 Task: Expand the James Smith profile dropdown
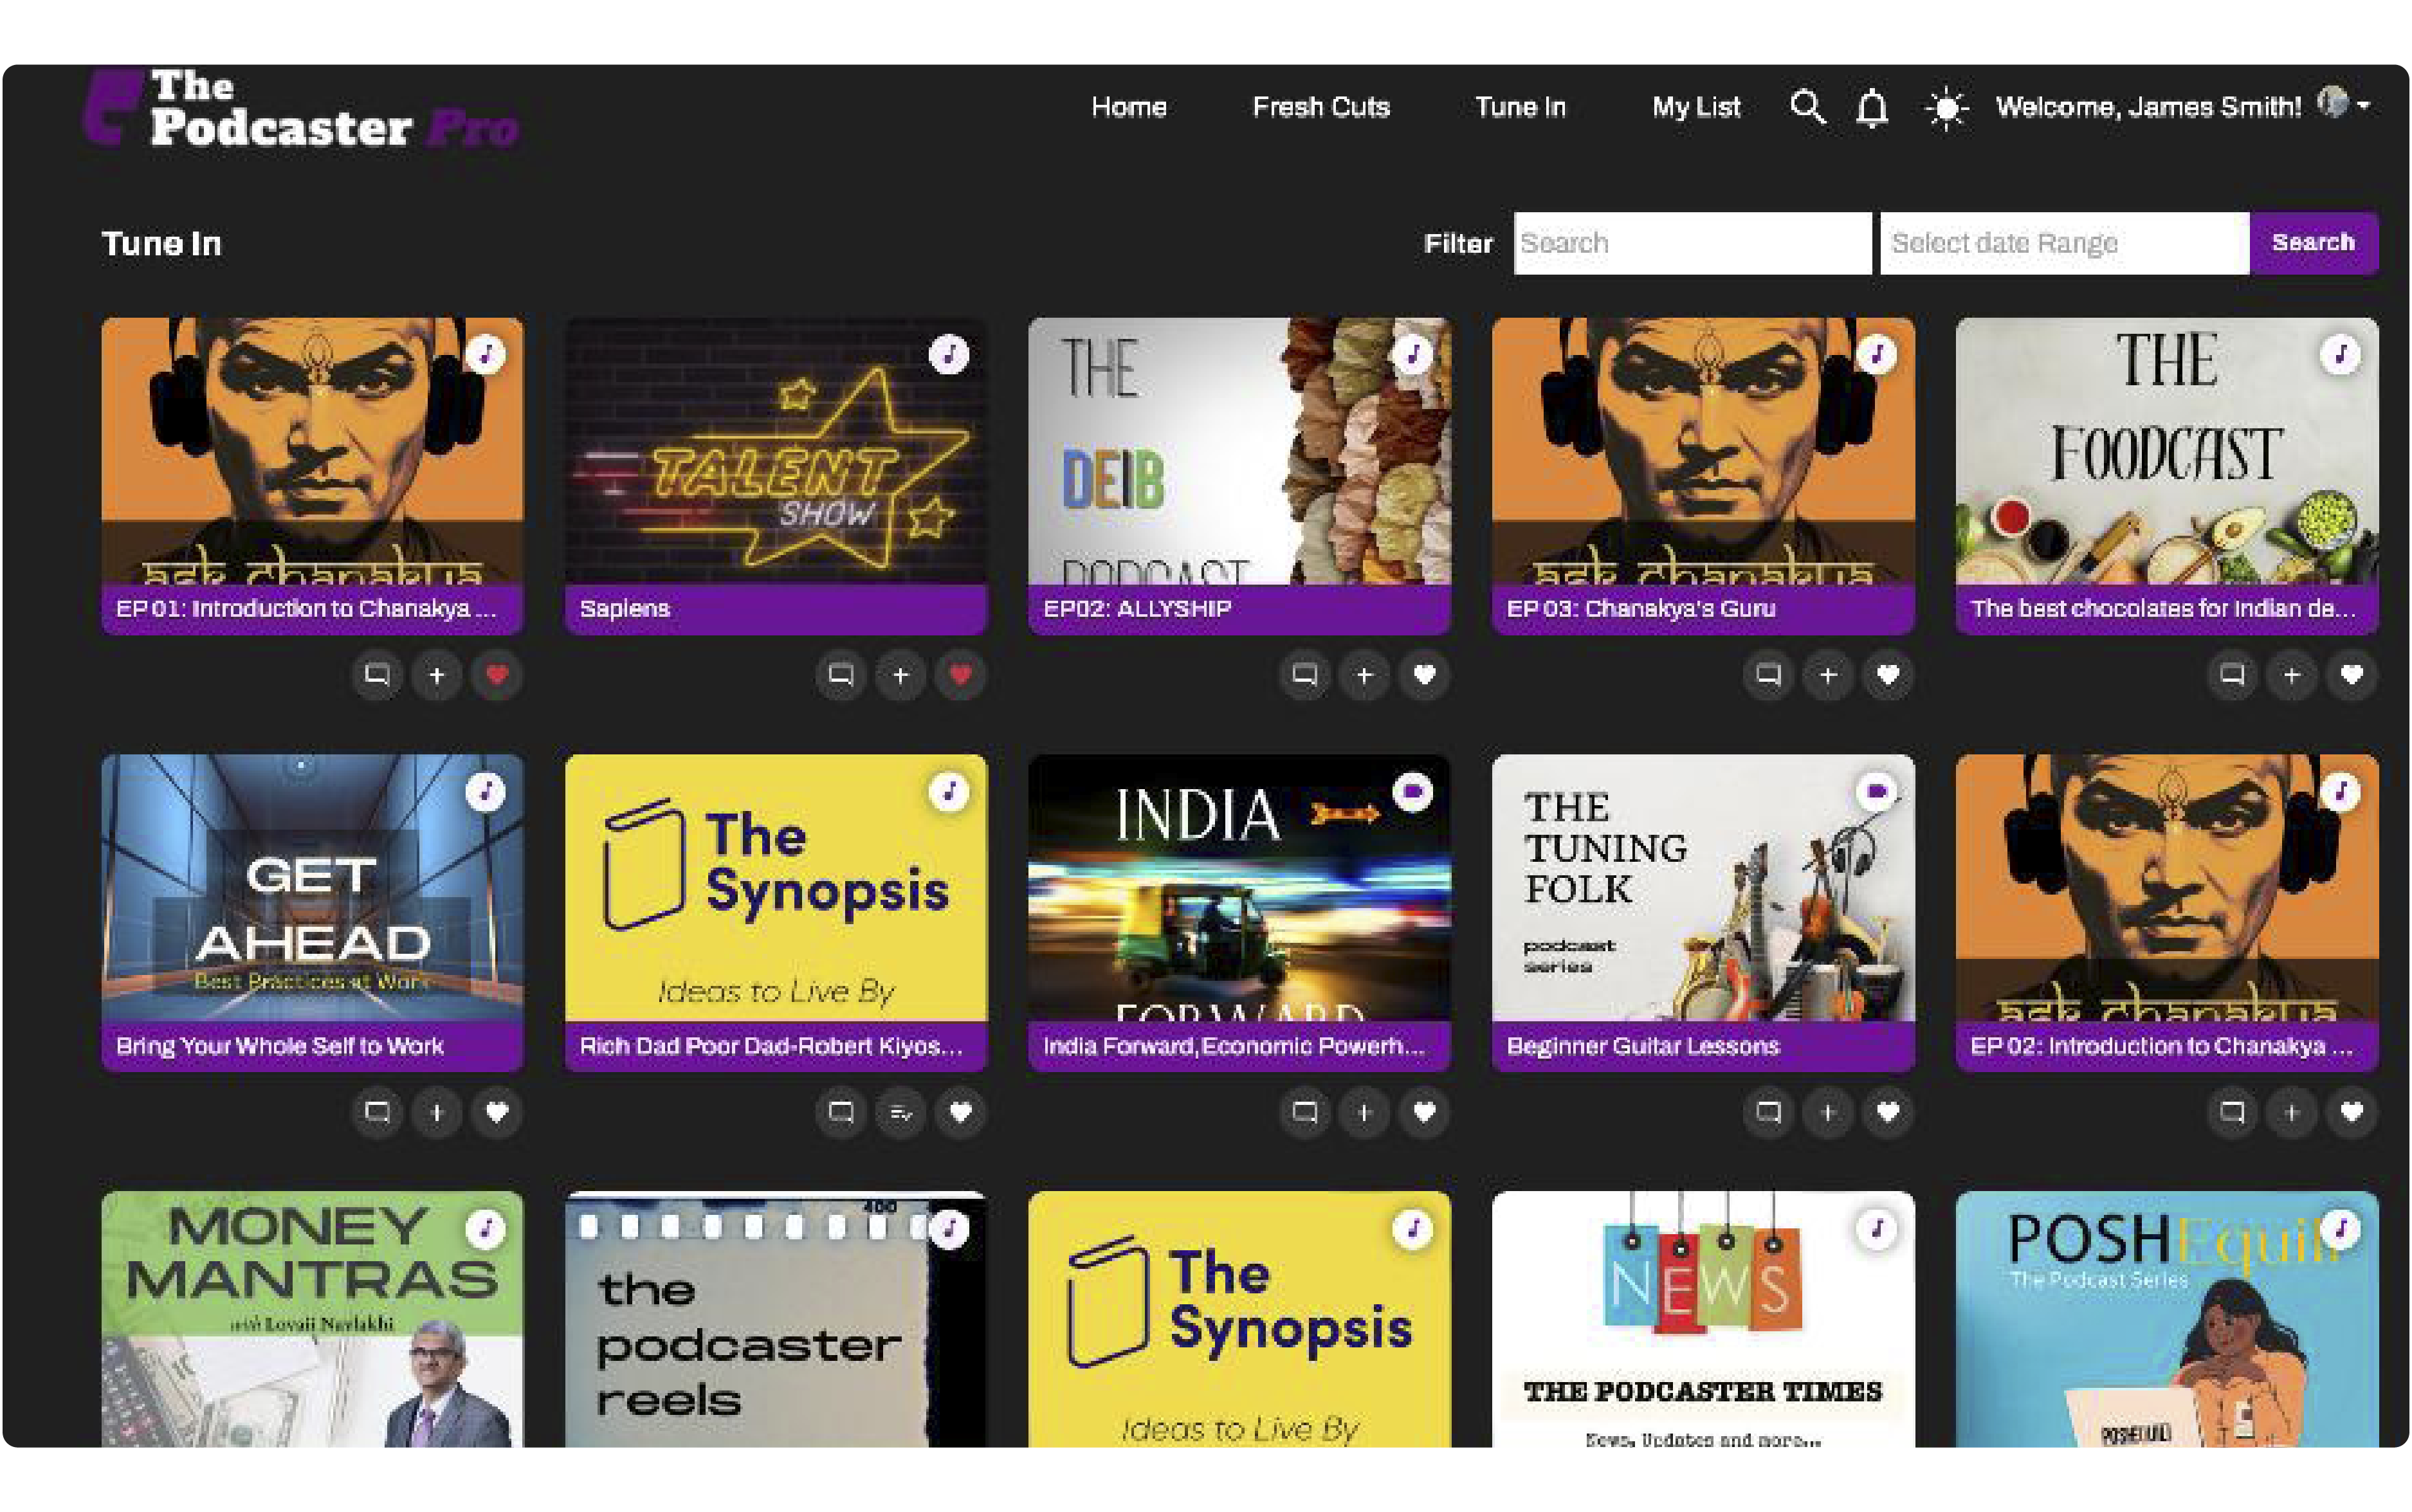[2363, 105]
